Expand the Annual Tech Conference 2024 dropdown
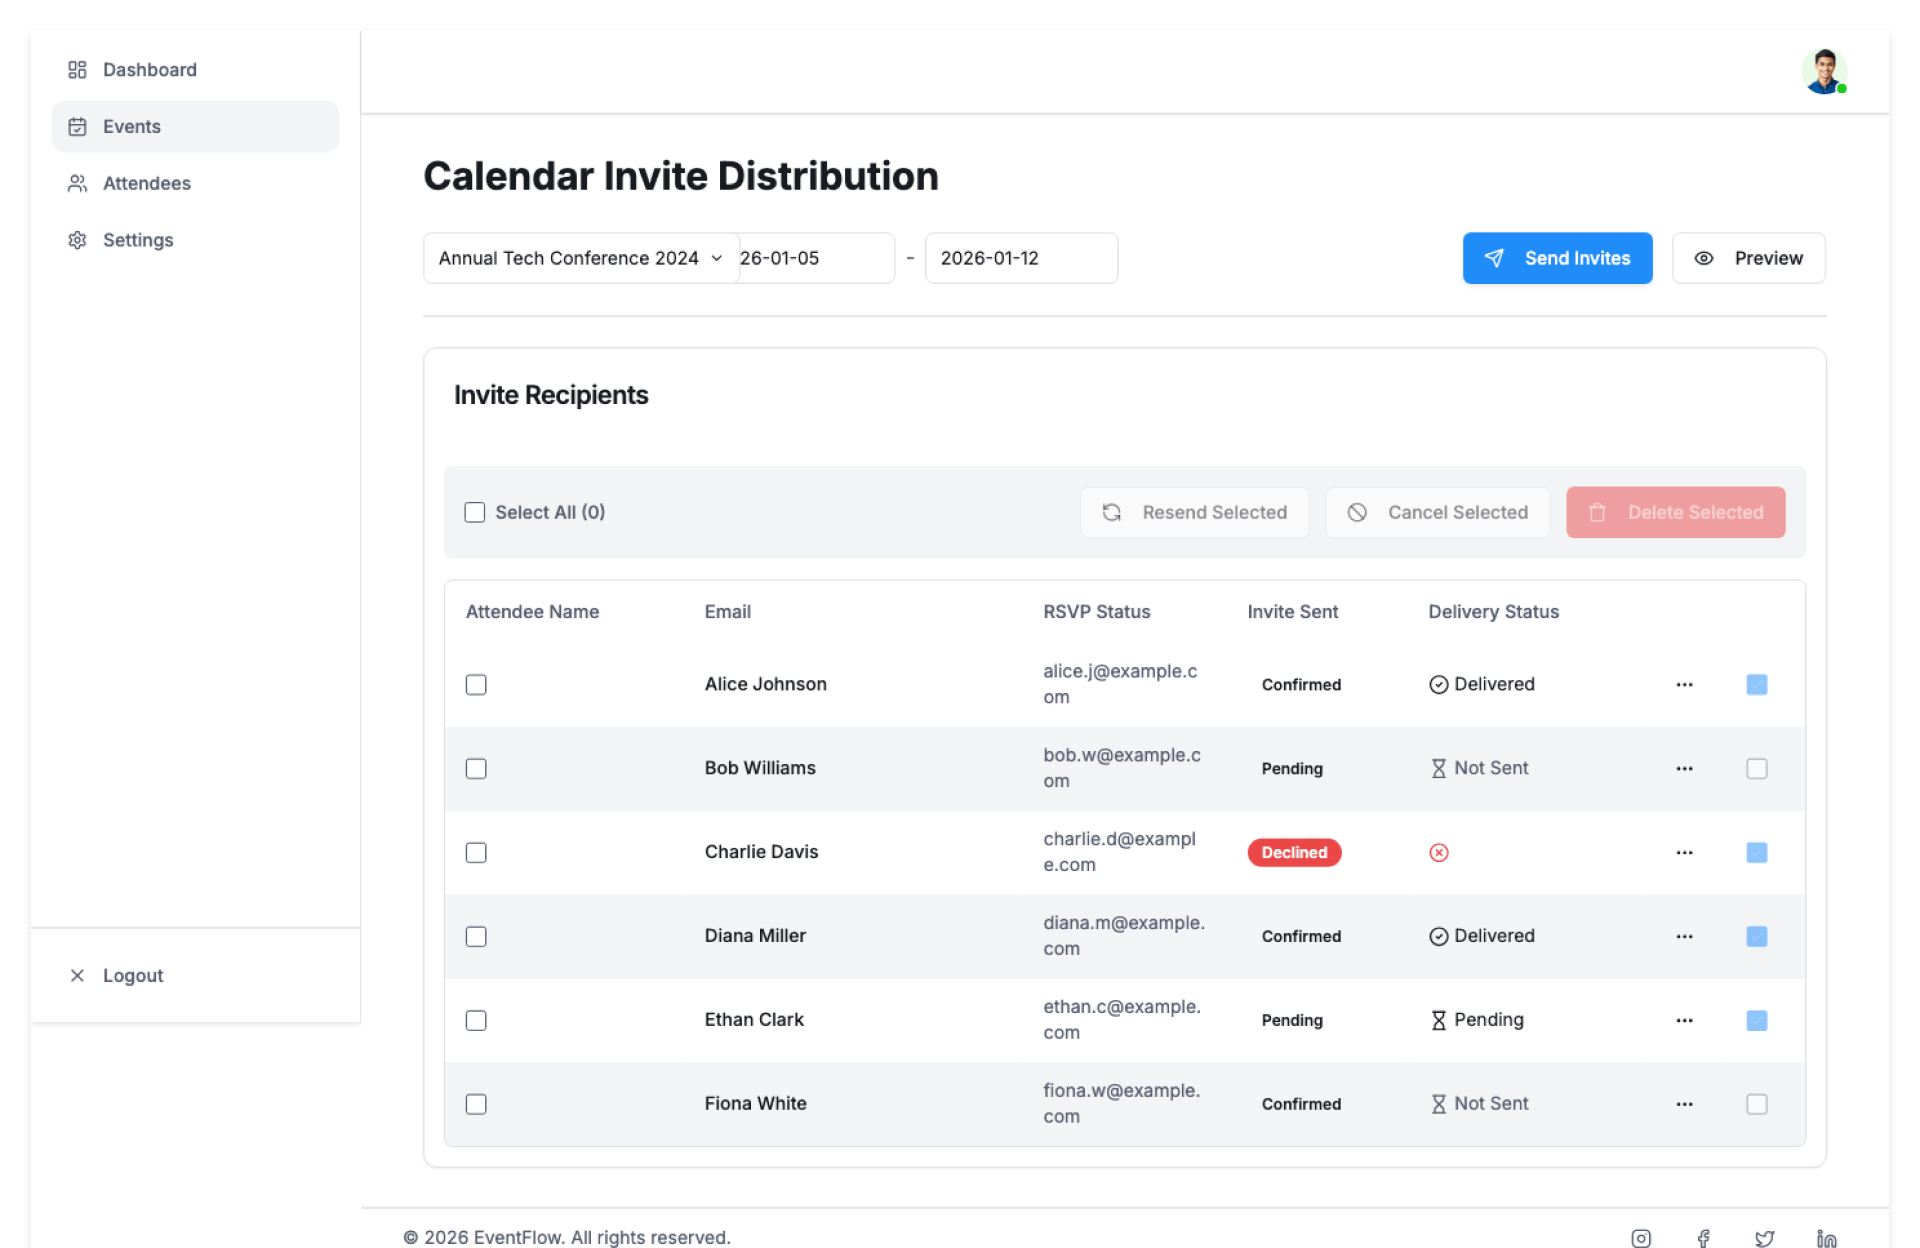Viewport: 1920px width, 1248px height. tap(580, 258)
